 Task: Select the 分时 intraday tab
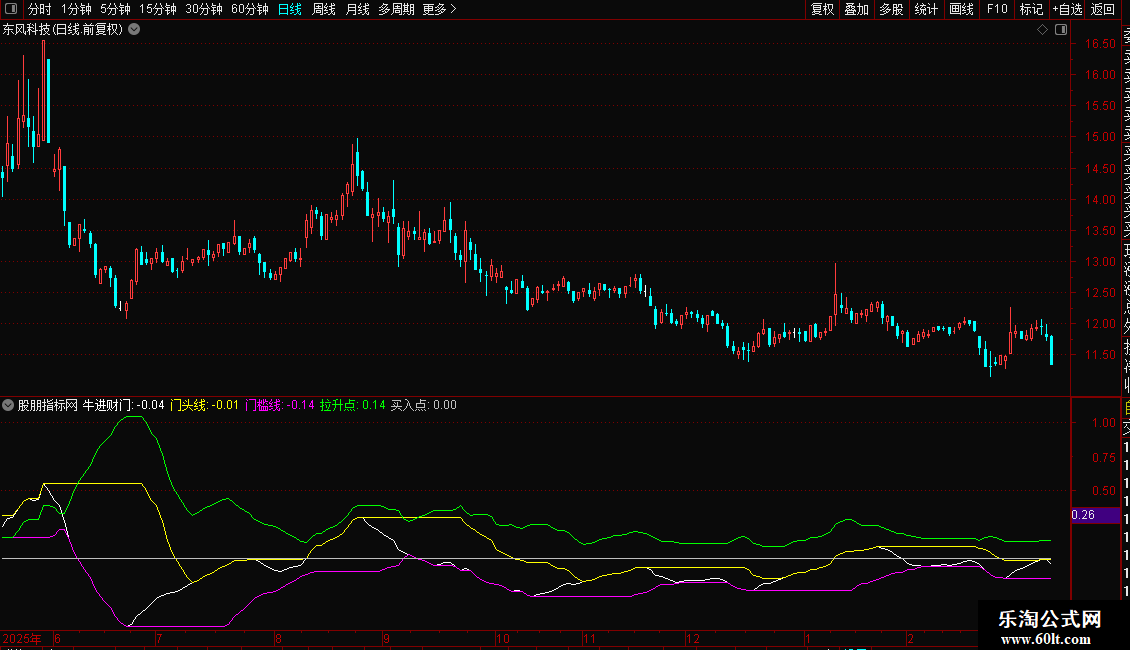[x=40, y=9]
